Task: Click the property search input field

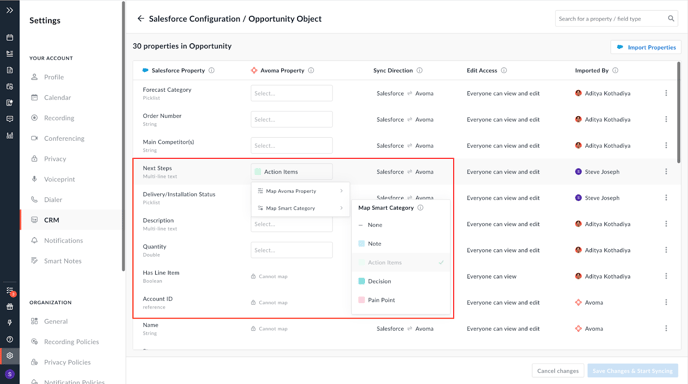Action: [x=611, y=18]
